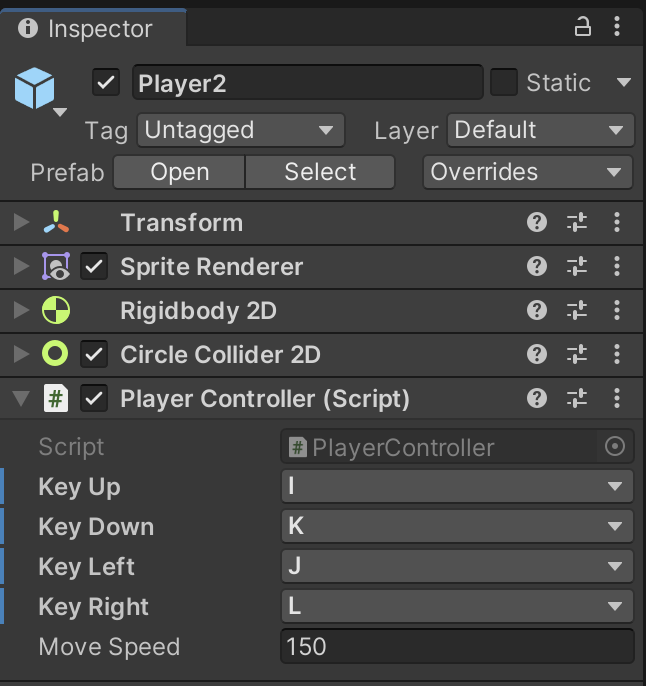Open Player Controller script preset icon
The image size is (646, 686).
577,399
